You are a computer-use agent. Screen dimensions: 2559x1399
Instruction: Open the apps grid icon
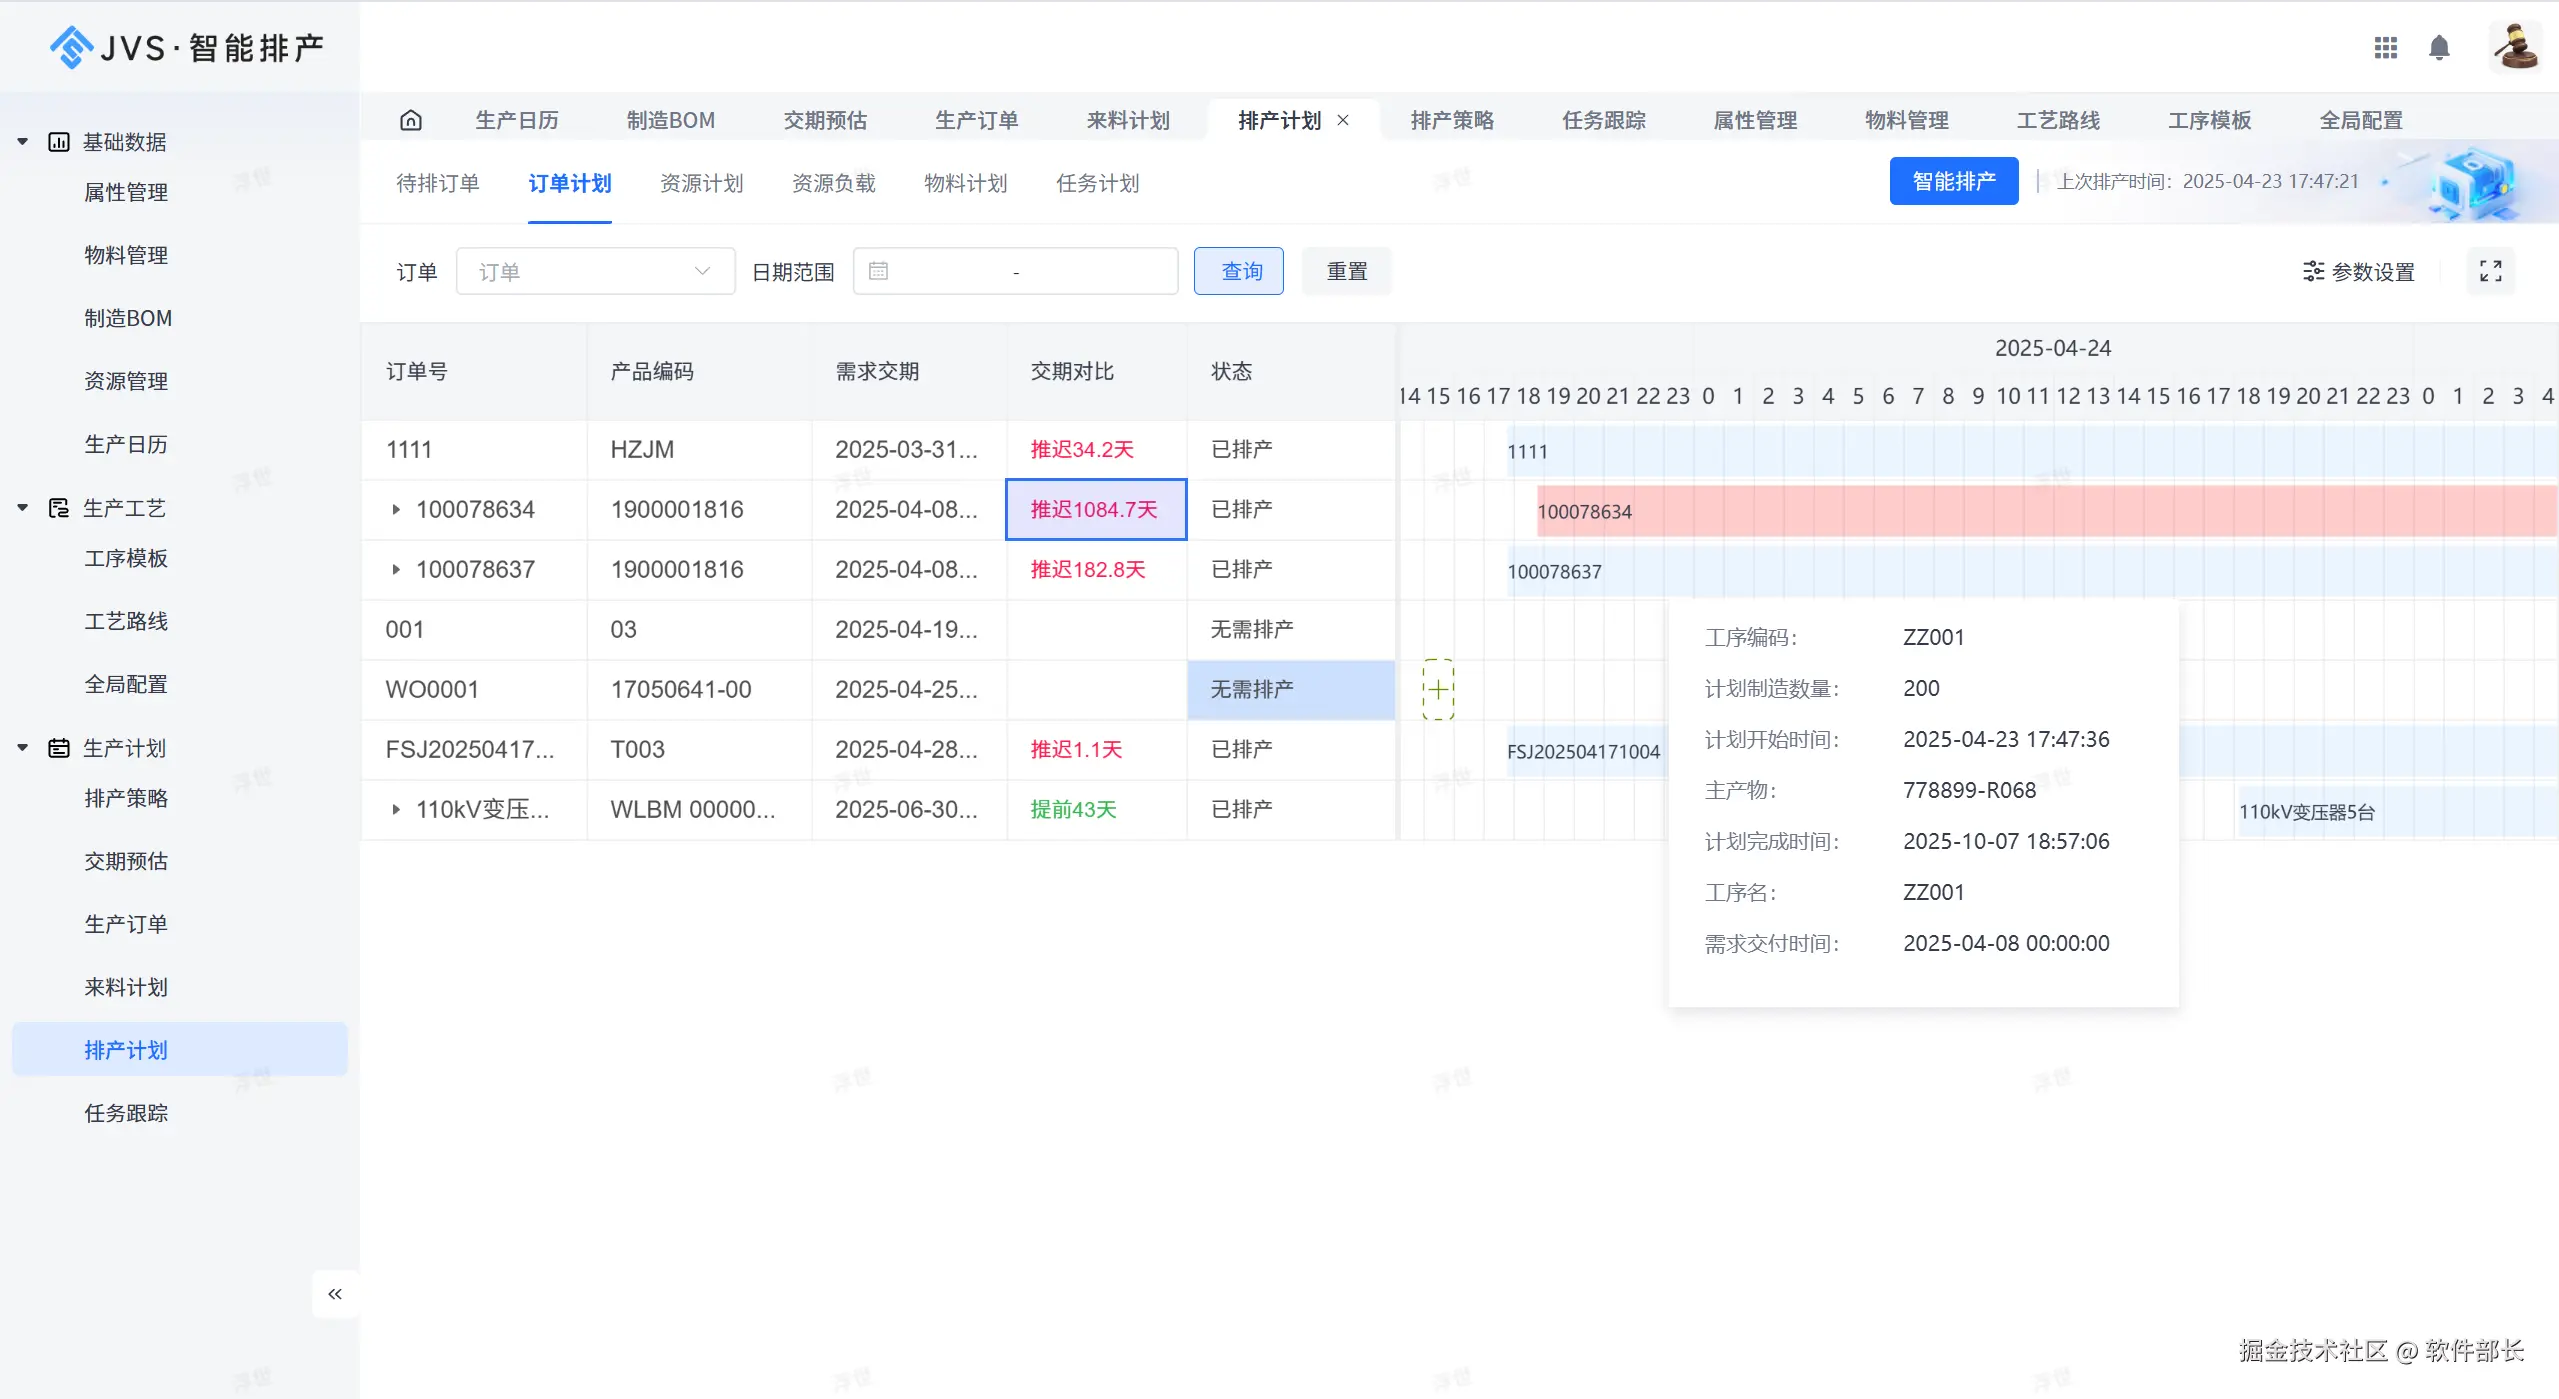click(2385, 47)
